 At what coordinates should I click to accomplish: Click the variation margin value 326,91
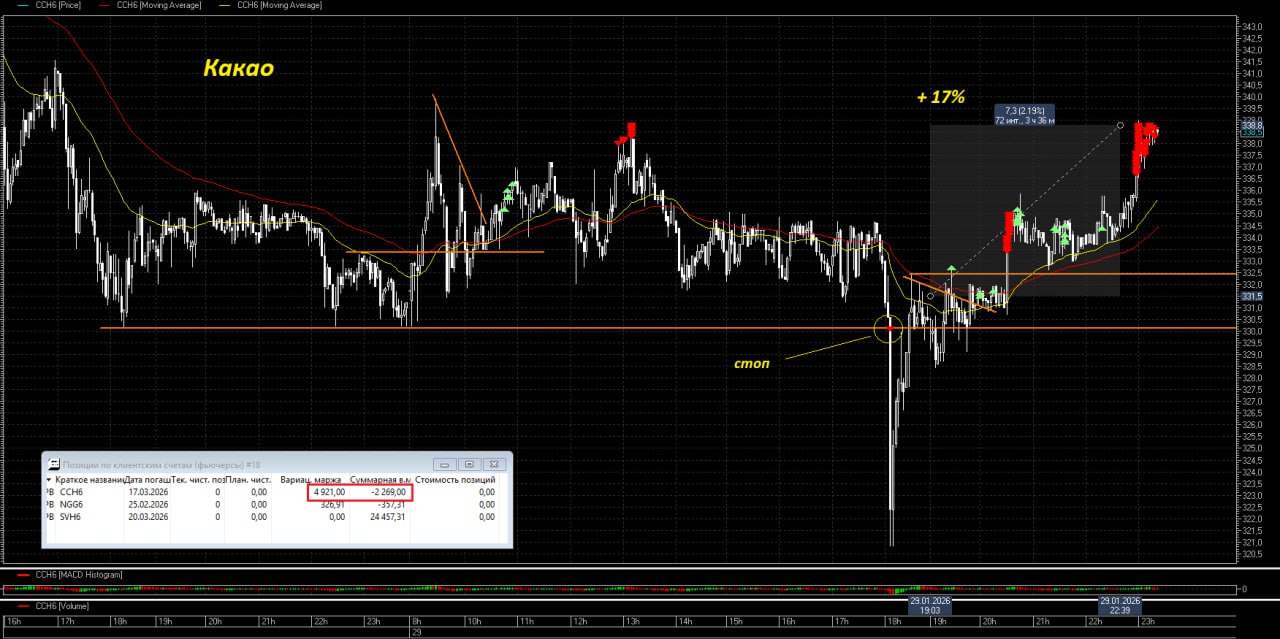pyautogui.click(x=333, y=504)
